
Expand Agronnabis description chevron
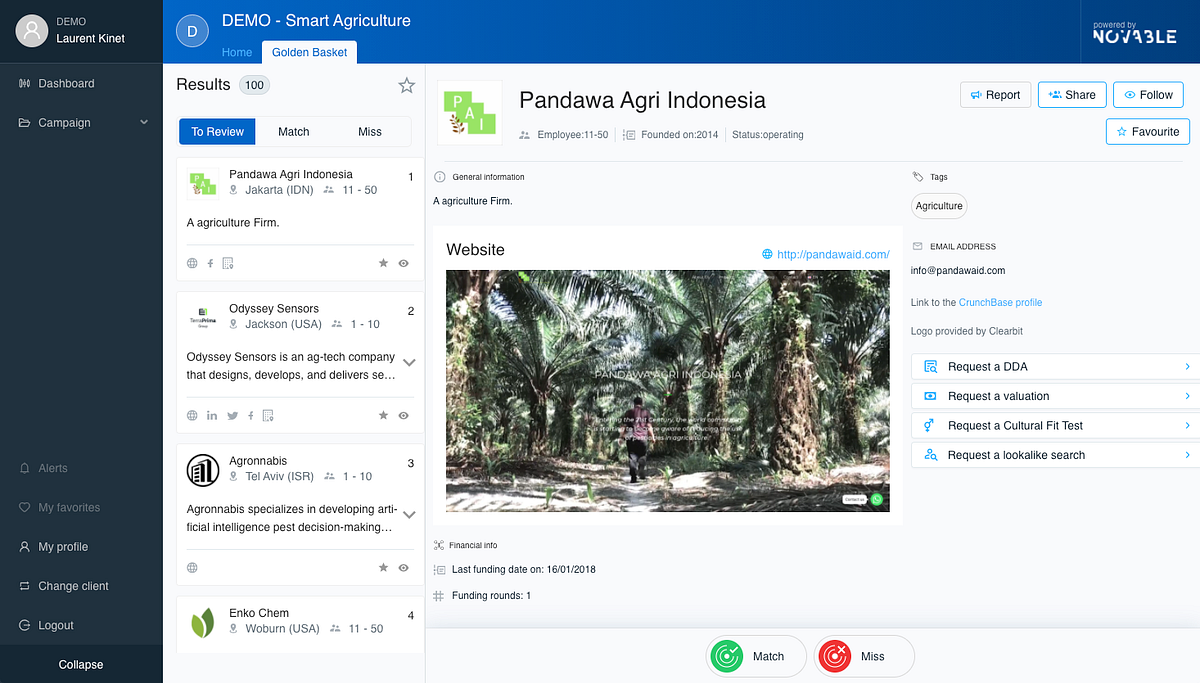coord(409,514)
